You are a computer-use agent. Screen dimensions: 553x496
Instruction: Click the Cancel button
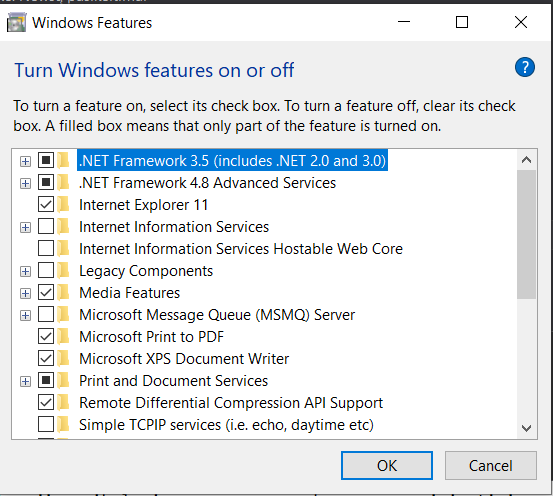coord(491,466)
